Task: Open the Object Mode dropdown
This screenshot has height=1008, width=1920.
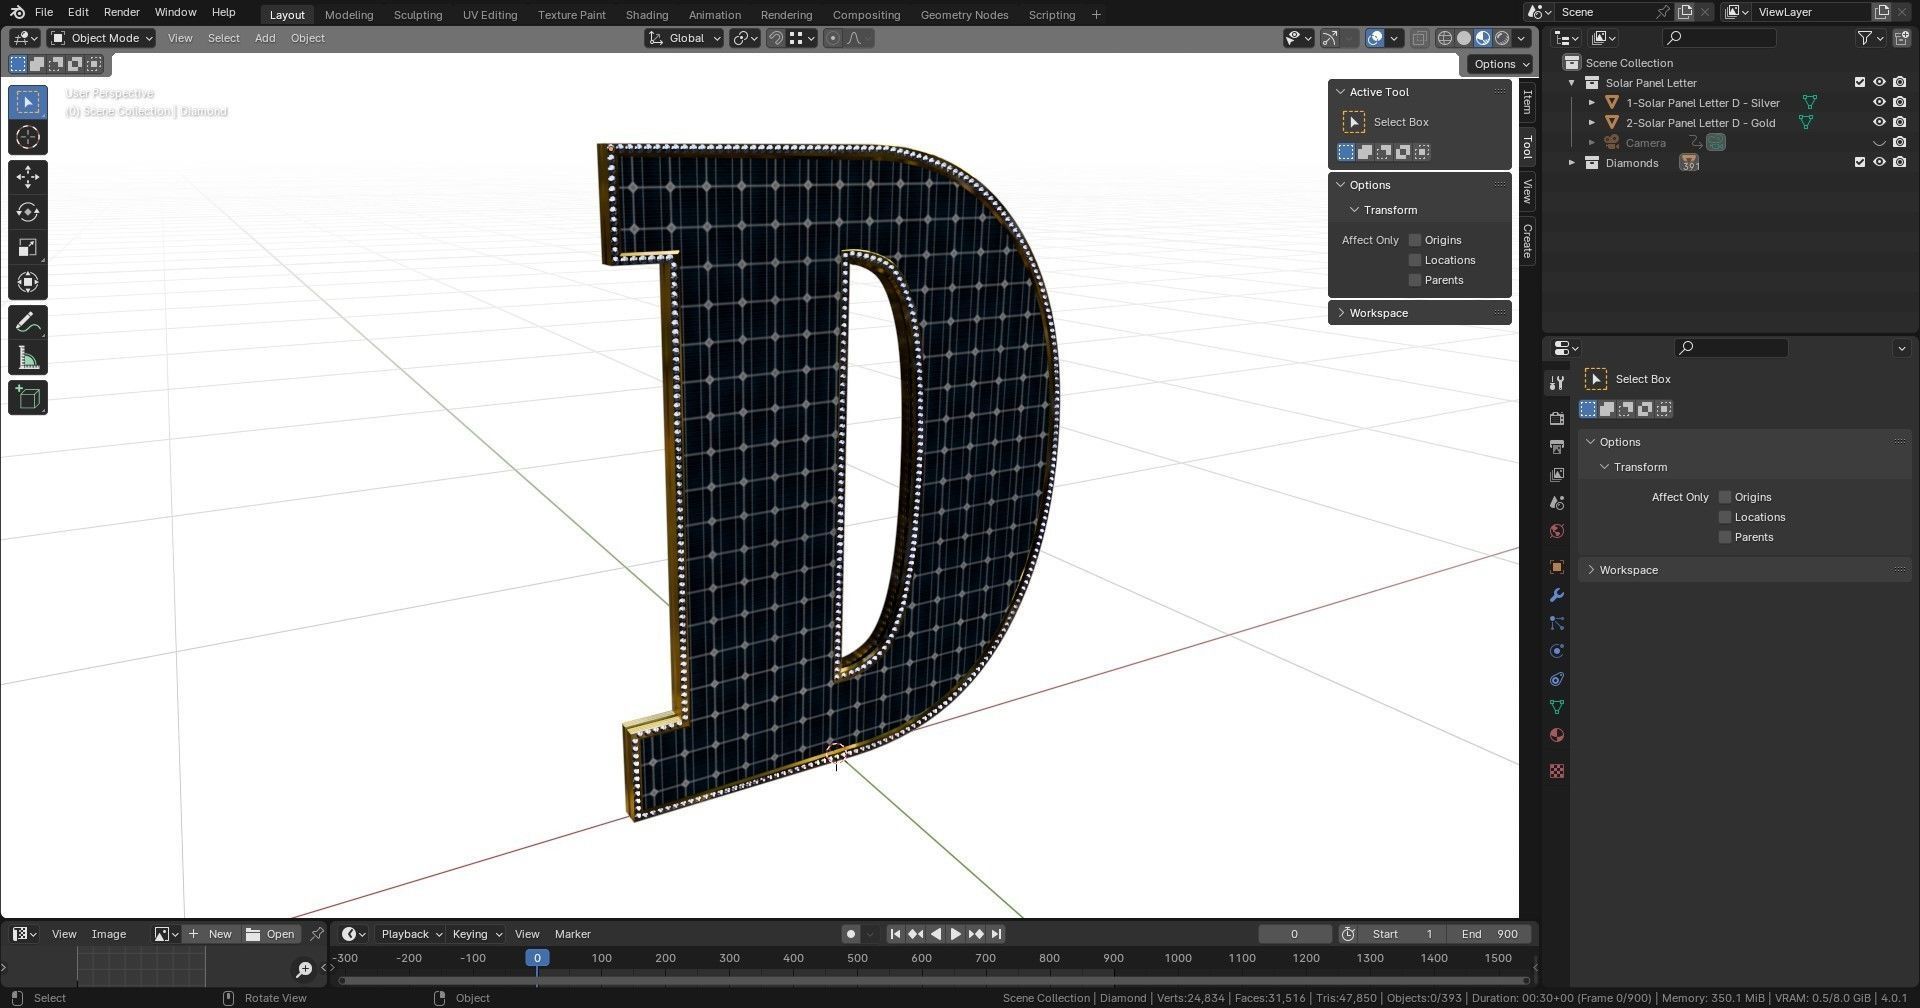Action: click(x=102, y=38)
